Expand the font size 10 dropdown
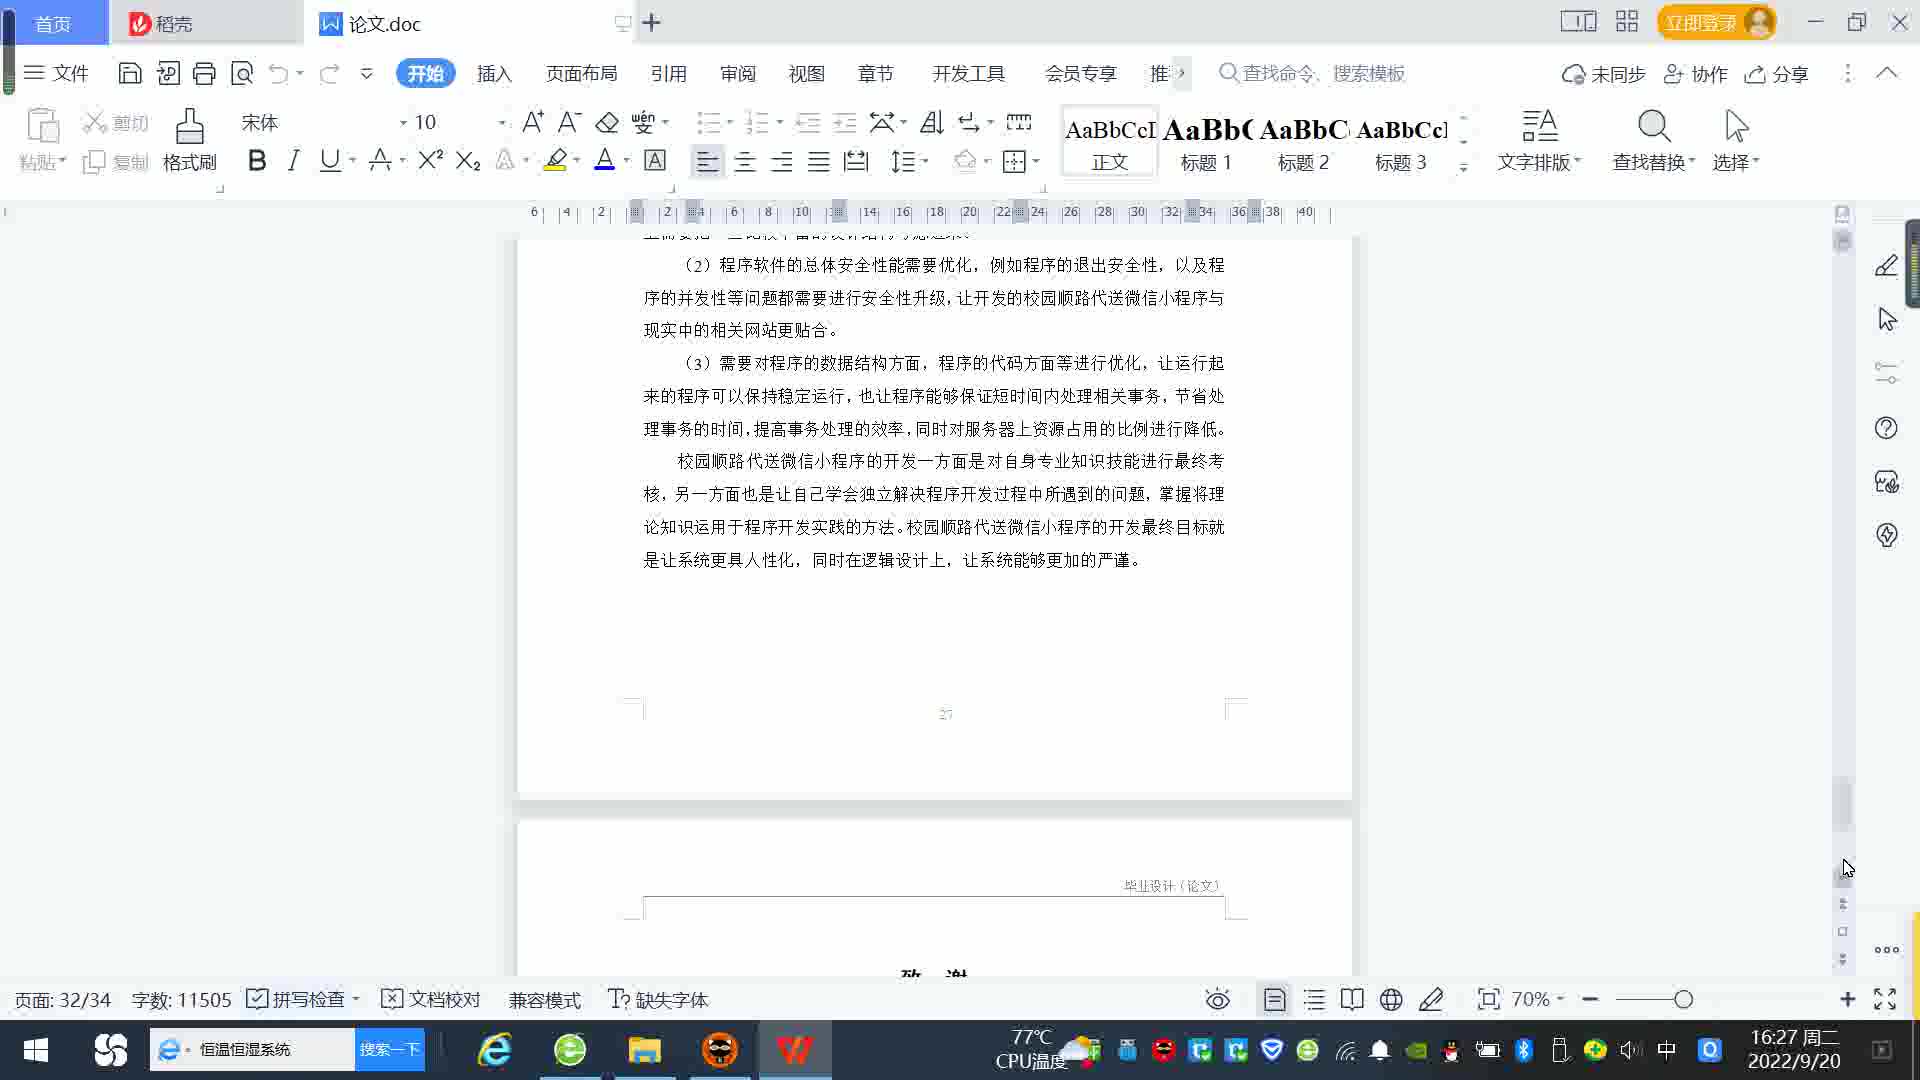Viewport: 1920px width, 1080px height. [501, 123]
